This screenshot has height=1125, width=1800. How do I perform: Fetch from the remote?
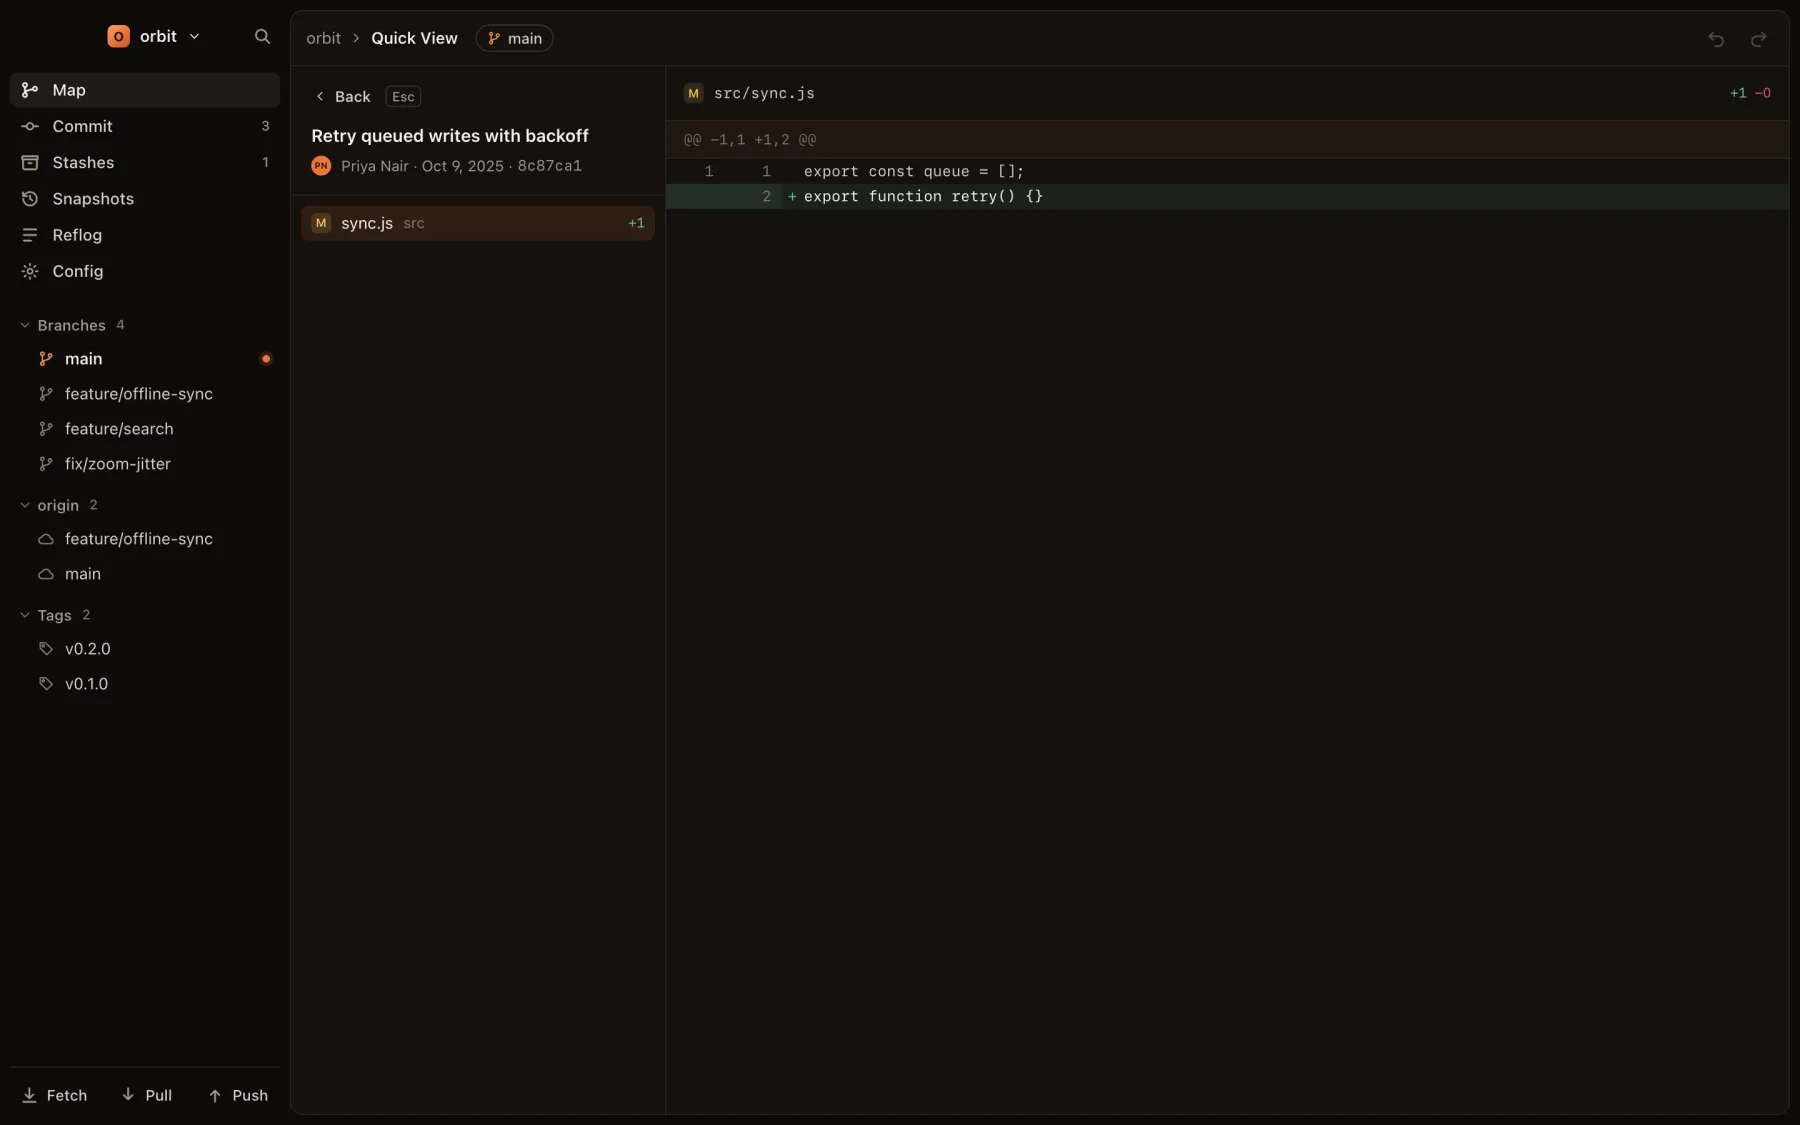[55, 1095]
